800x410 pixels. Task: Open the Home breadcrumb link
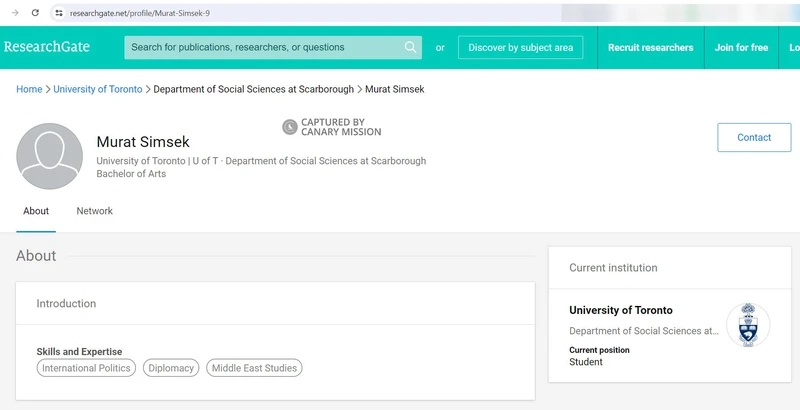coord(29,89)
